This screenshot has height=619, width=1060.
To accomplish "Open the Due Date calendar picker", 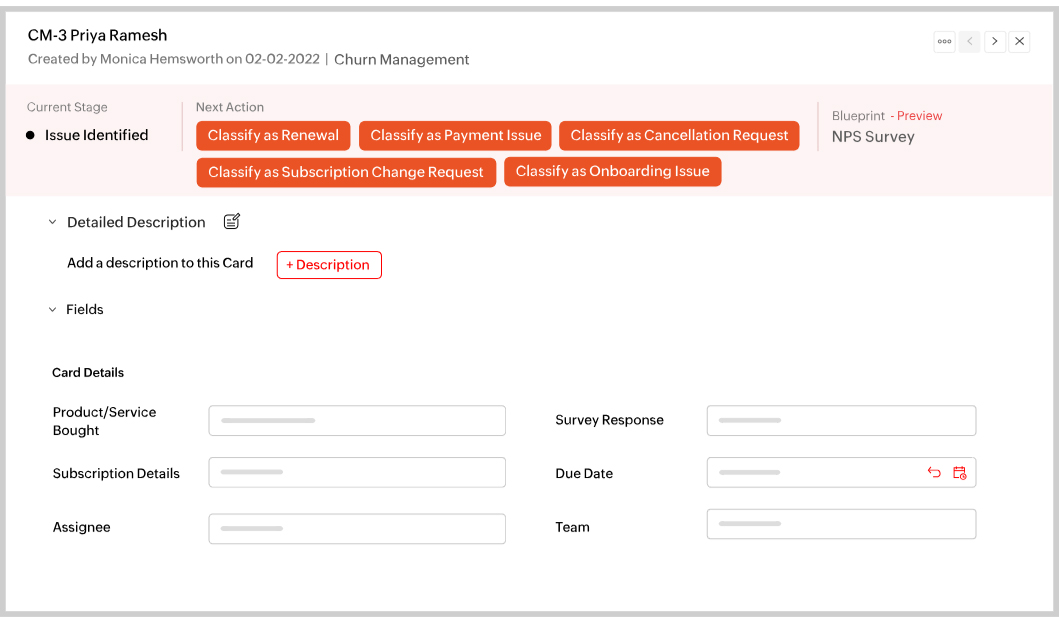I will [x=959, y=472].
